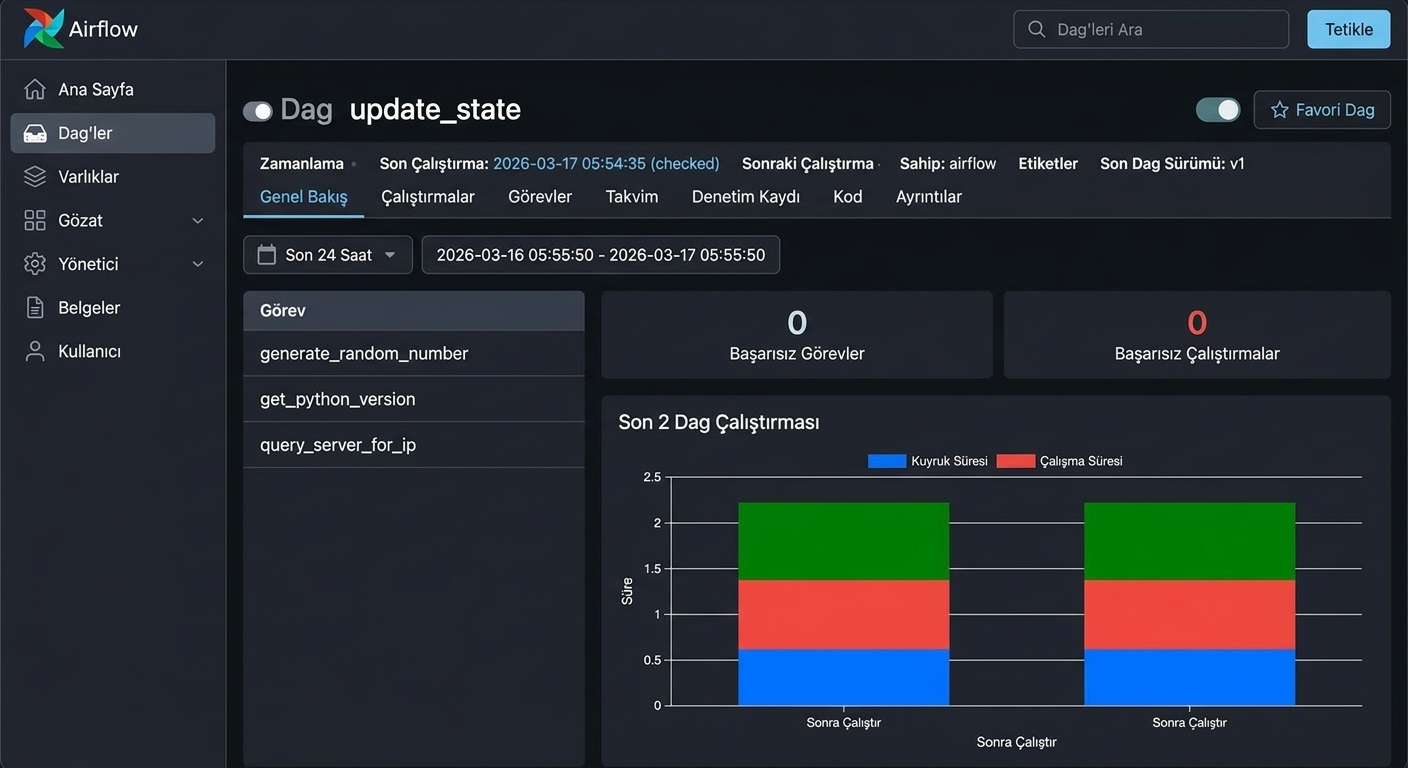Click the star icon in Favori Dag
The width and height of the screenshot is (1408, 768).
pyautogui.click(x=1279, y=110)
